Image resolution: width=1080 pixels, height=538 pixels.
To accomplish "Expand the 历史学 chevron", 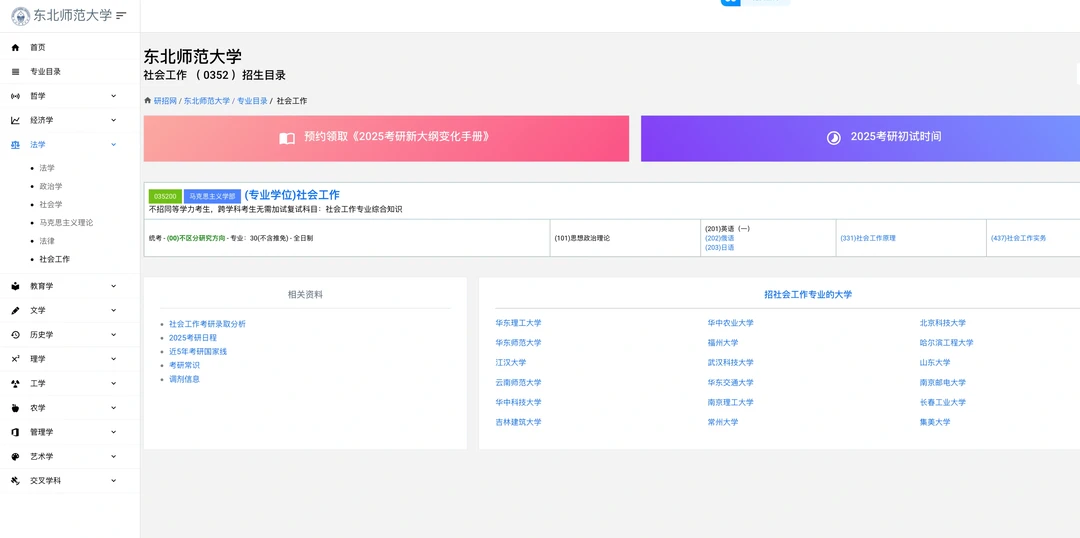I will [114, 335].
